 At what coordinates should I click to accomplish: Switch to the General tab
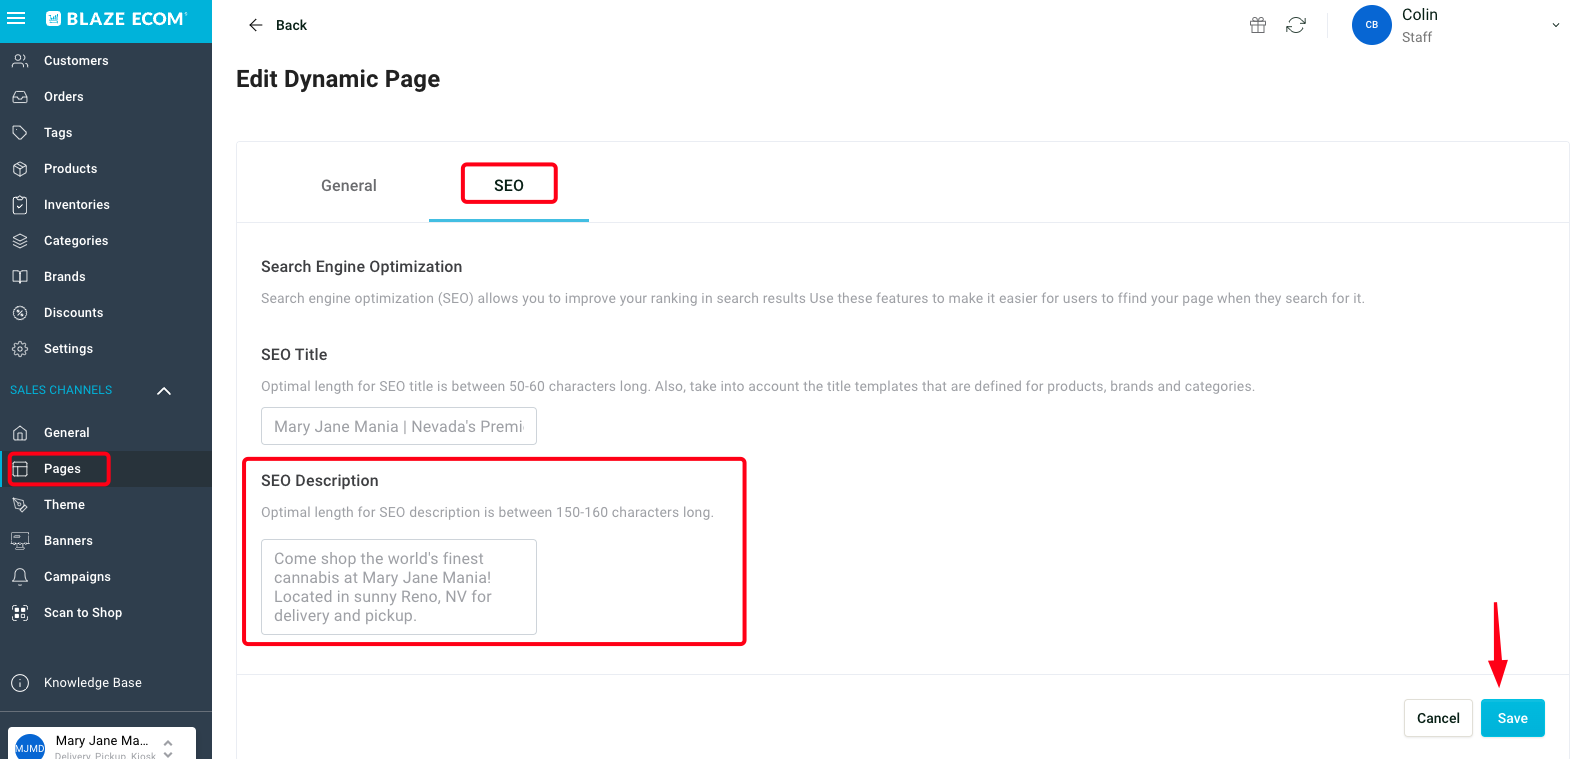349,186
